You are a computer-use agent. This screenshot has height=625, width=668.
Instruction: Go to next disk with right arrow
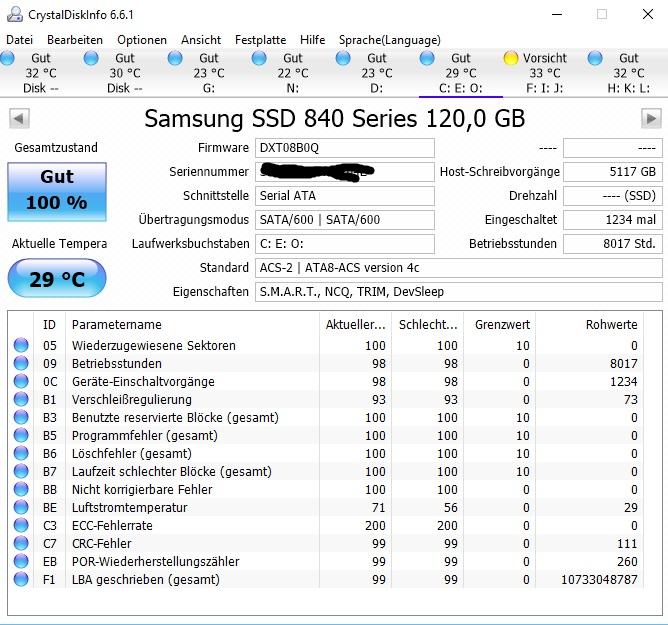(x=651, y=118)
